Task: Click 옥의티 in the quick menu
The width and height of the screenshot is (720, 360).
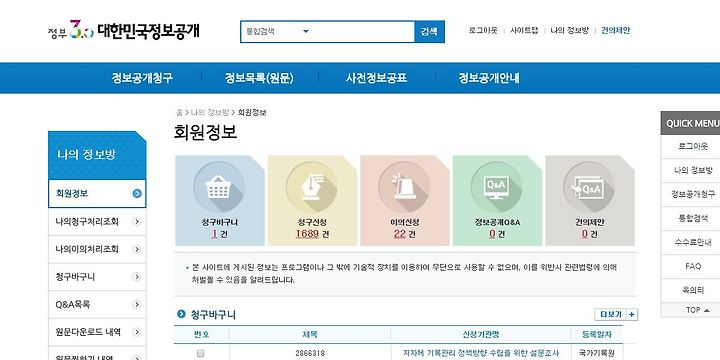Action: [x=693, y=290]
